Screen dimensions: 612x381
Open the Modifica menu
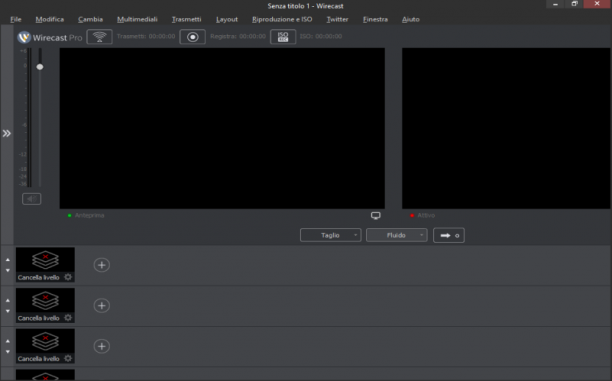click(50, 19)
